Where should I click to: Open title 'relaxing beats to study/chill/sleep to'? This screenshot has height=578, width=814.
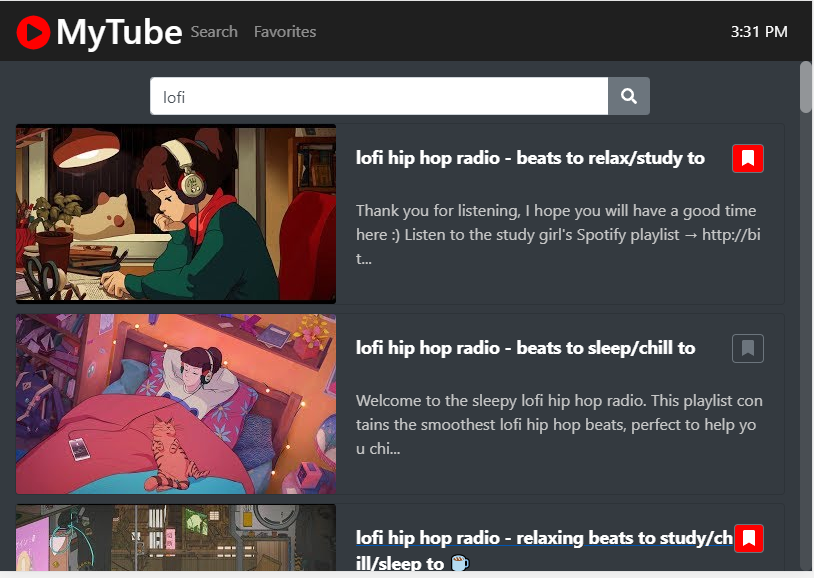[x=544, y=550]
